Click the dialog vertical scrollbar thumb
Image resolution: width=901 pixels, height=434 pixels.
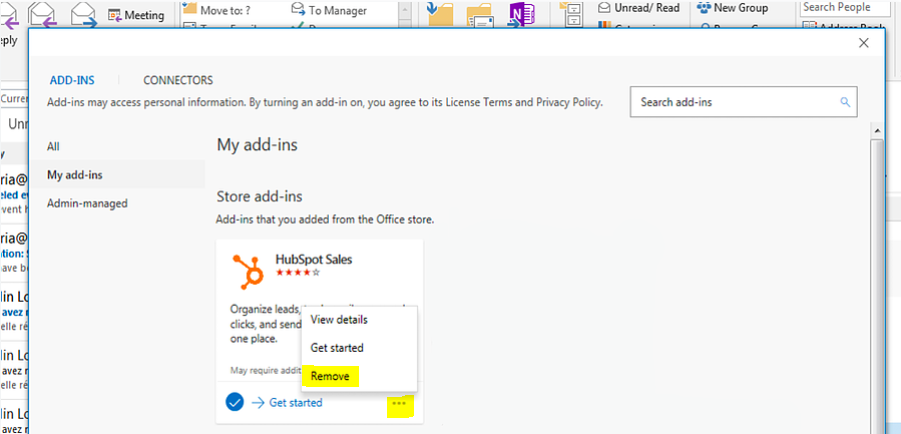(x=877, y=286)
